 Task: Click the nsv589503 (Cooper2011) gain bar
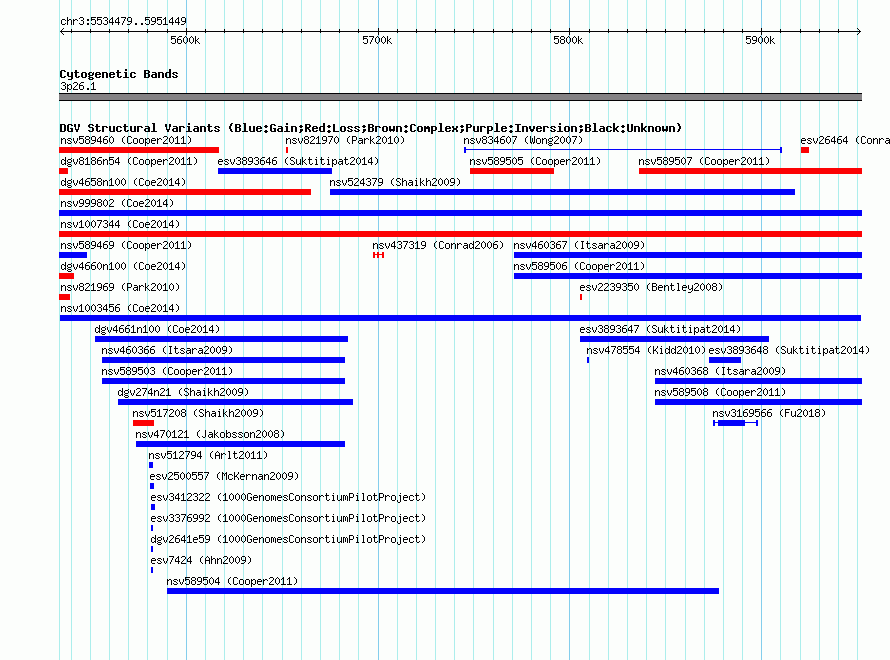pyautogui.click(x=223, y=381)
